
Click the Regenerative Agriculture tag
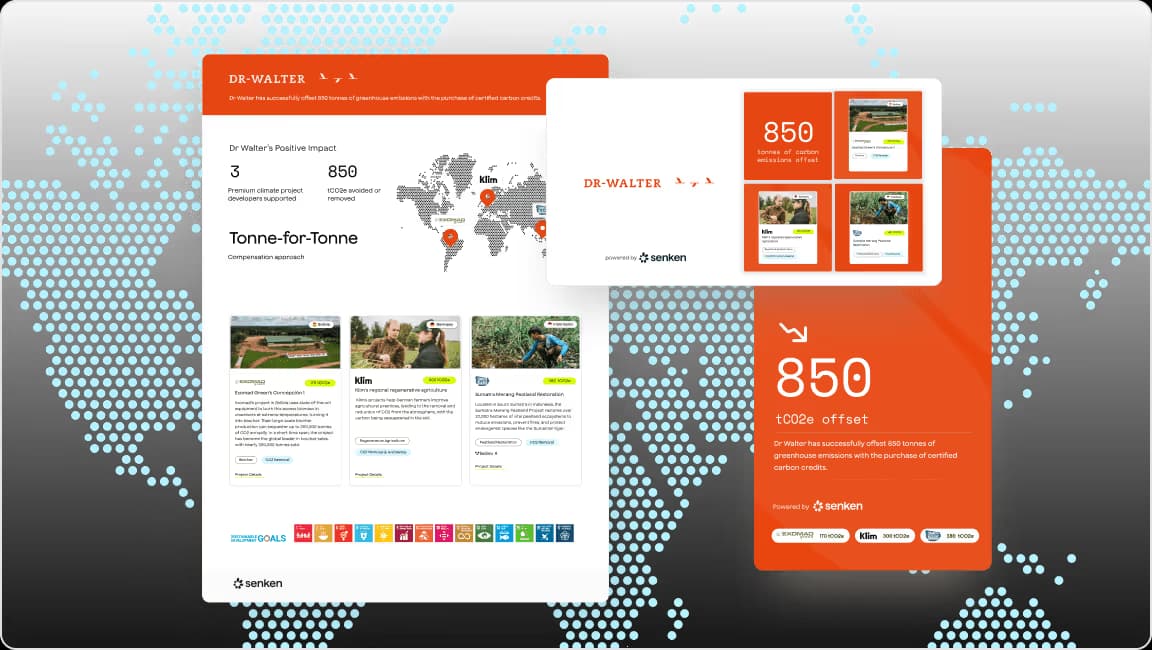click(x=382, y=441)
